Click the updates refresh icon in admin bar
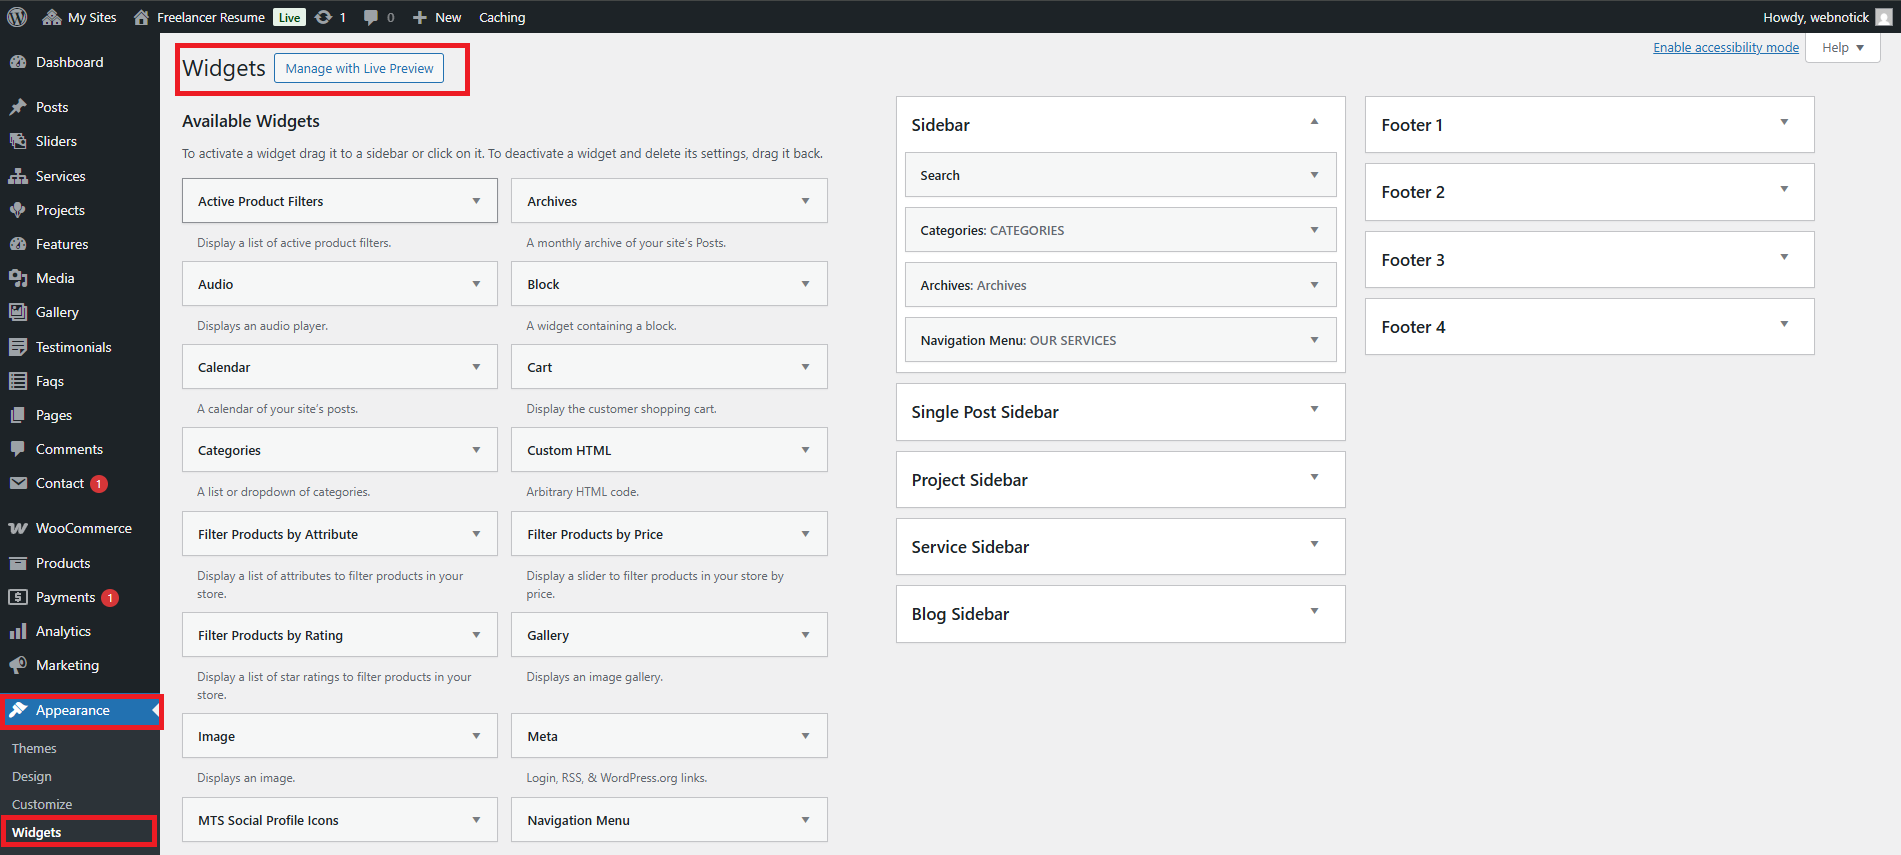The height and width of the screenshot is (855, 1901). pyautogui.click(x=323, y=17)
